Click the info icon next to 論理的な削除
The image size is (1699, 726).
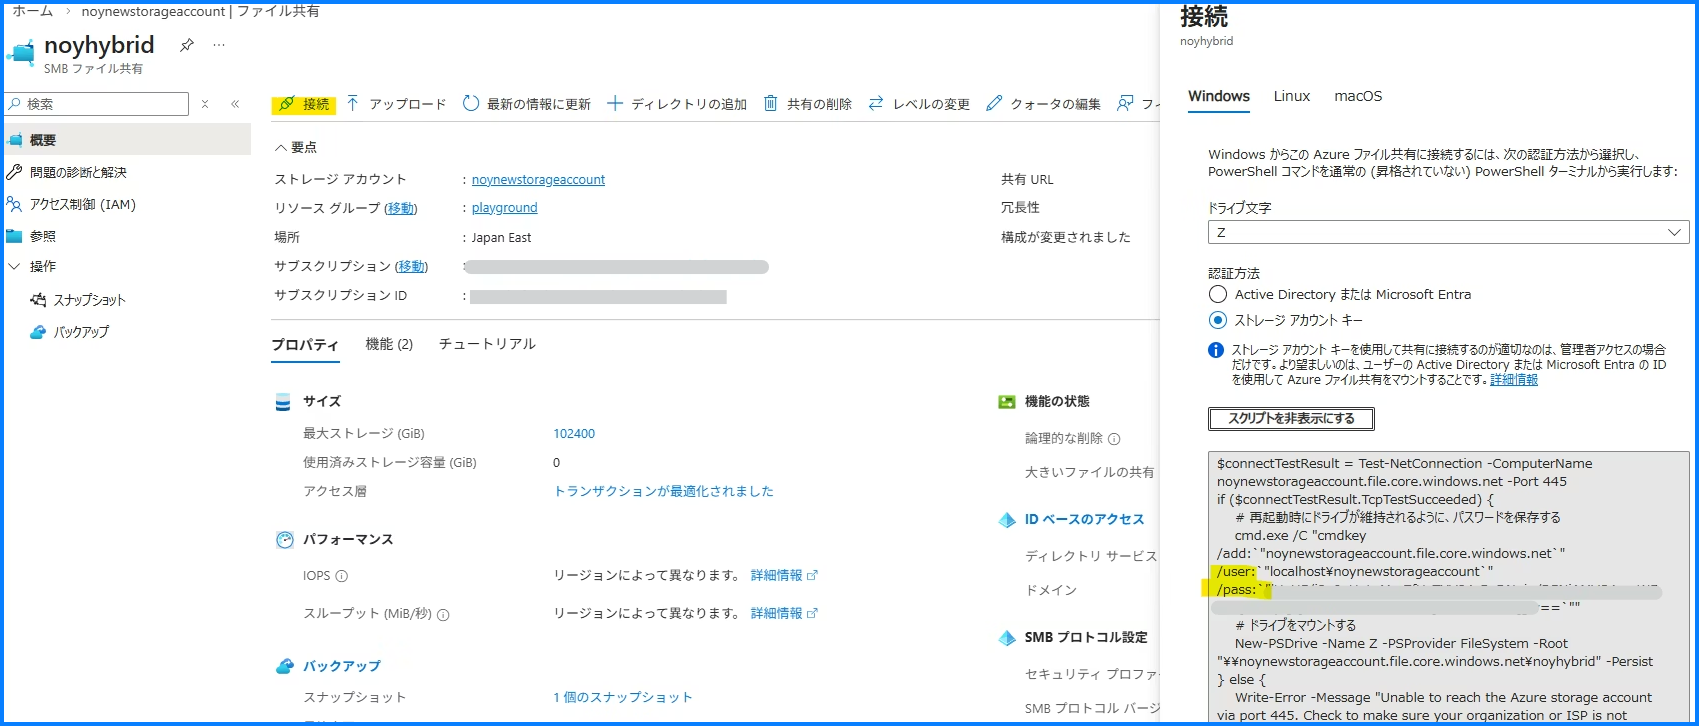tap(1114, 439)
